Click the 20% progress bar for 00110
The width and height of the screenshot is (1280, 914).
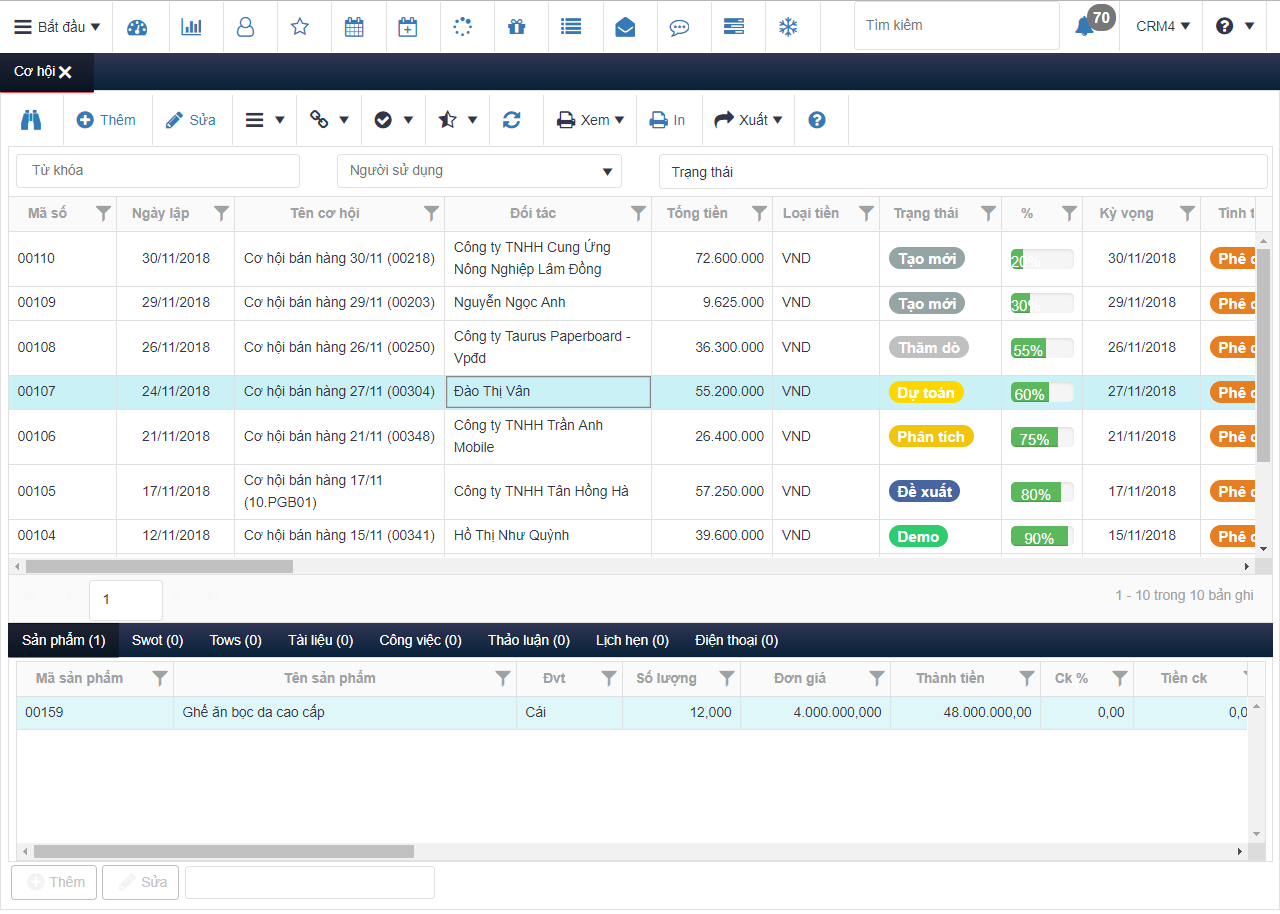[1042, 260]
